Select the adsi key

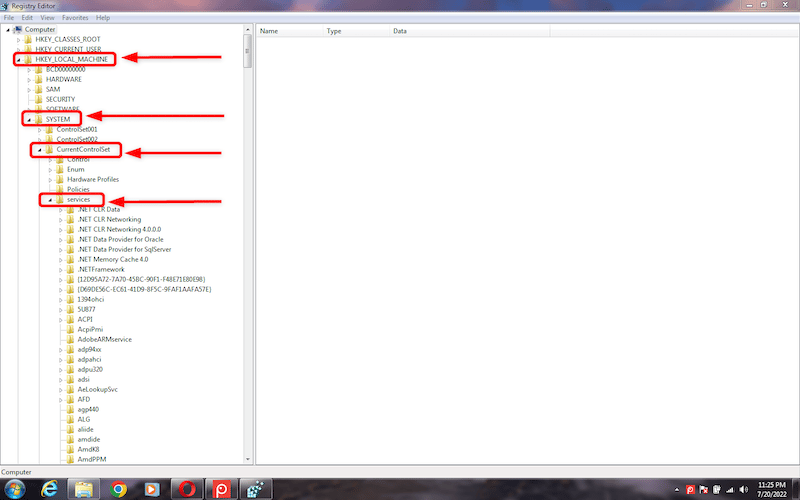tap(84, 379)
